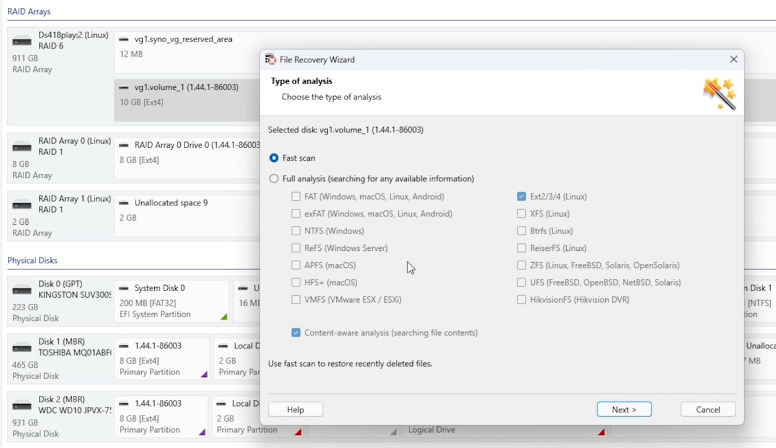
Task: Select the Disk 0 KINGSTON drive icon
Action: [22, 290]
